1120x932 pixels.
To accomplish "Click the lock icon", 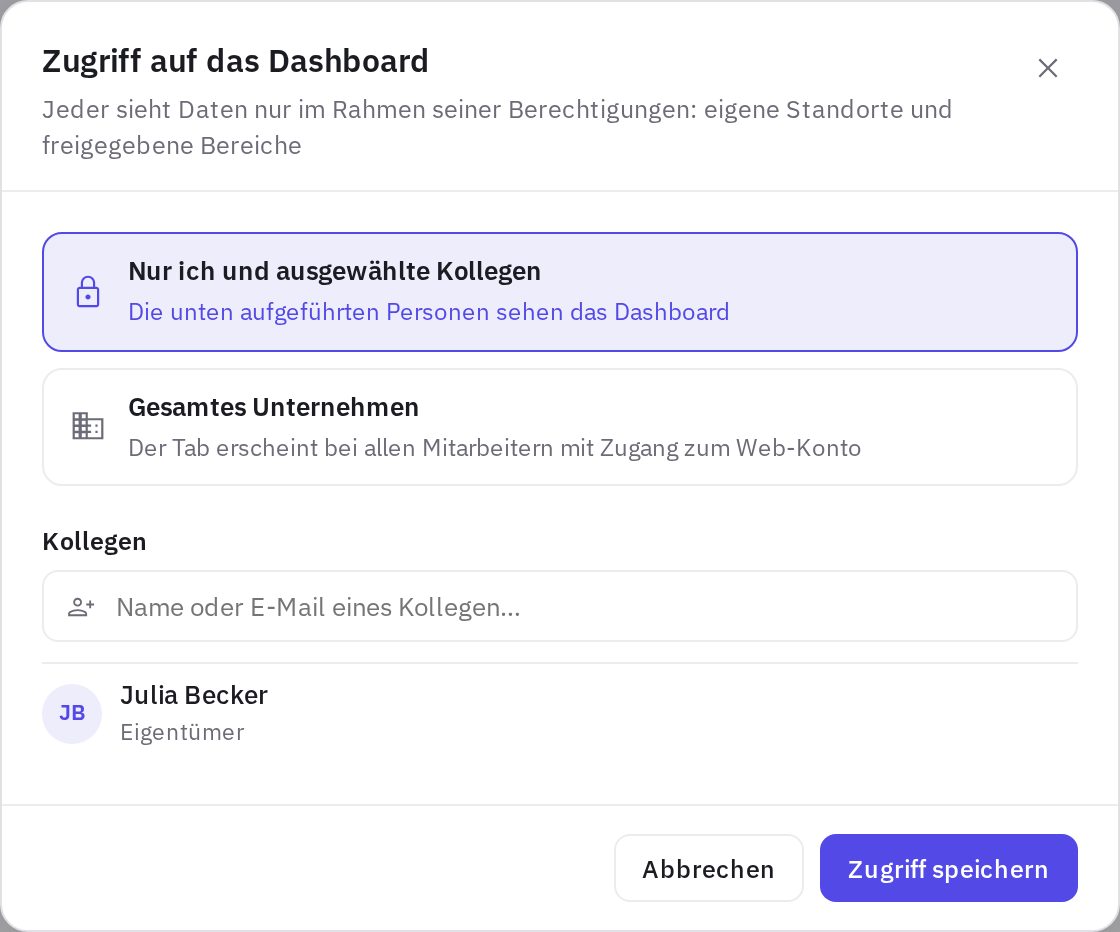I will pos(88,291).
